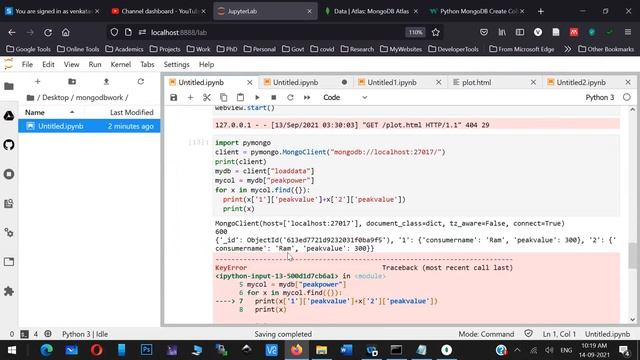Click the kernel status circle indicator
This screenshot has width=640, height=360.
[x=627, y=97]
